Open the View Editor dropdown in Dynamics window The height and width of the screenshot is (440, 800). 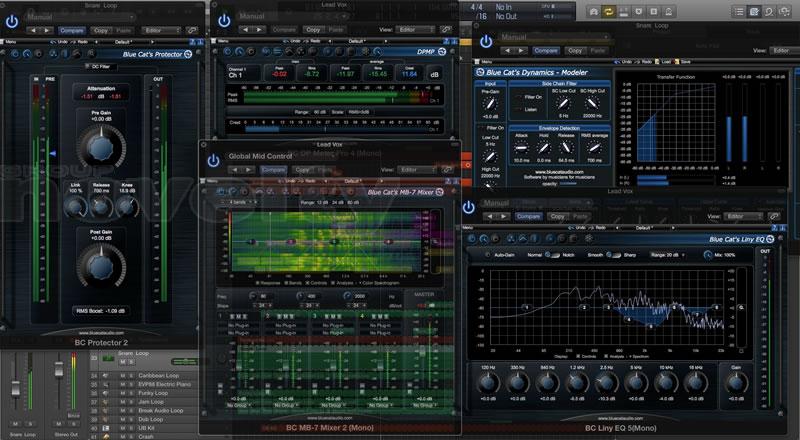point(783,49)
